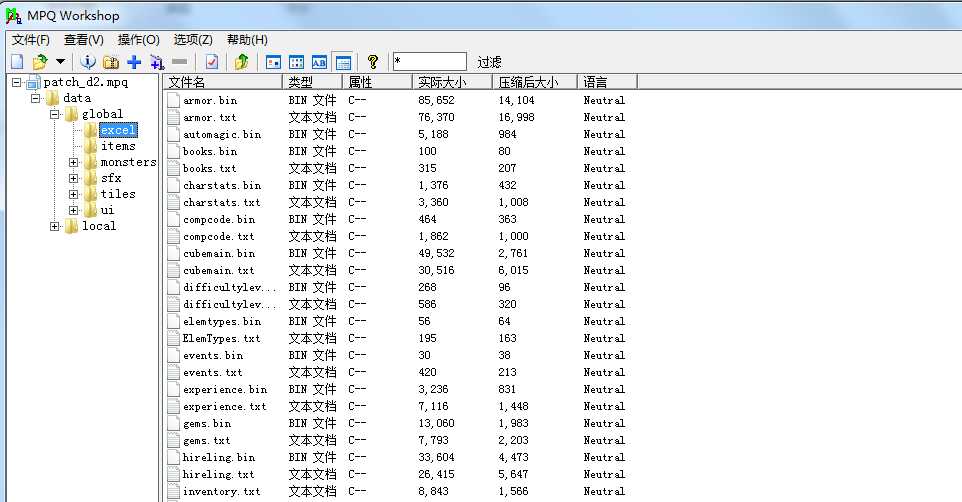
Task: Click the archive information icon
Action: (x=88, y=61)
